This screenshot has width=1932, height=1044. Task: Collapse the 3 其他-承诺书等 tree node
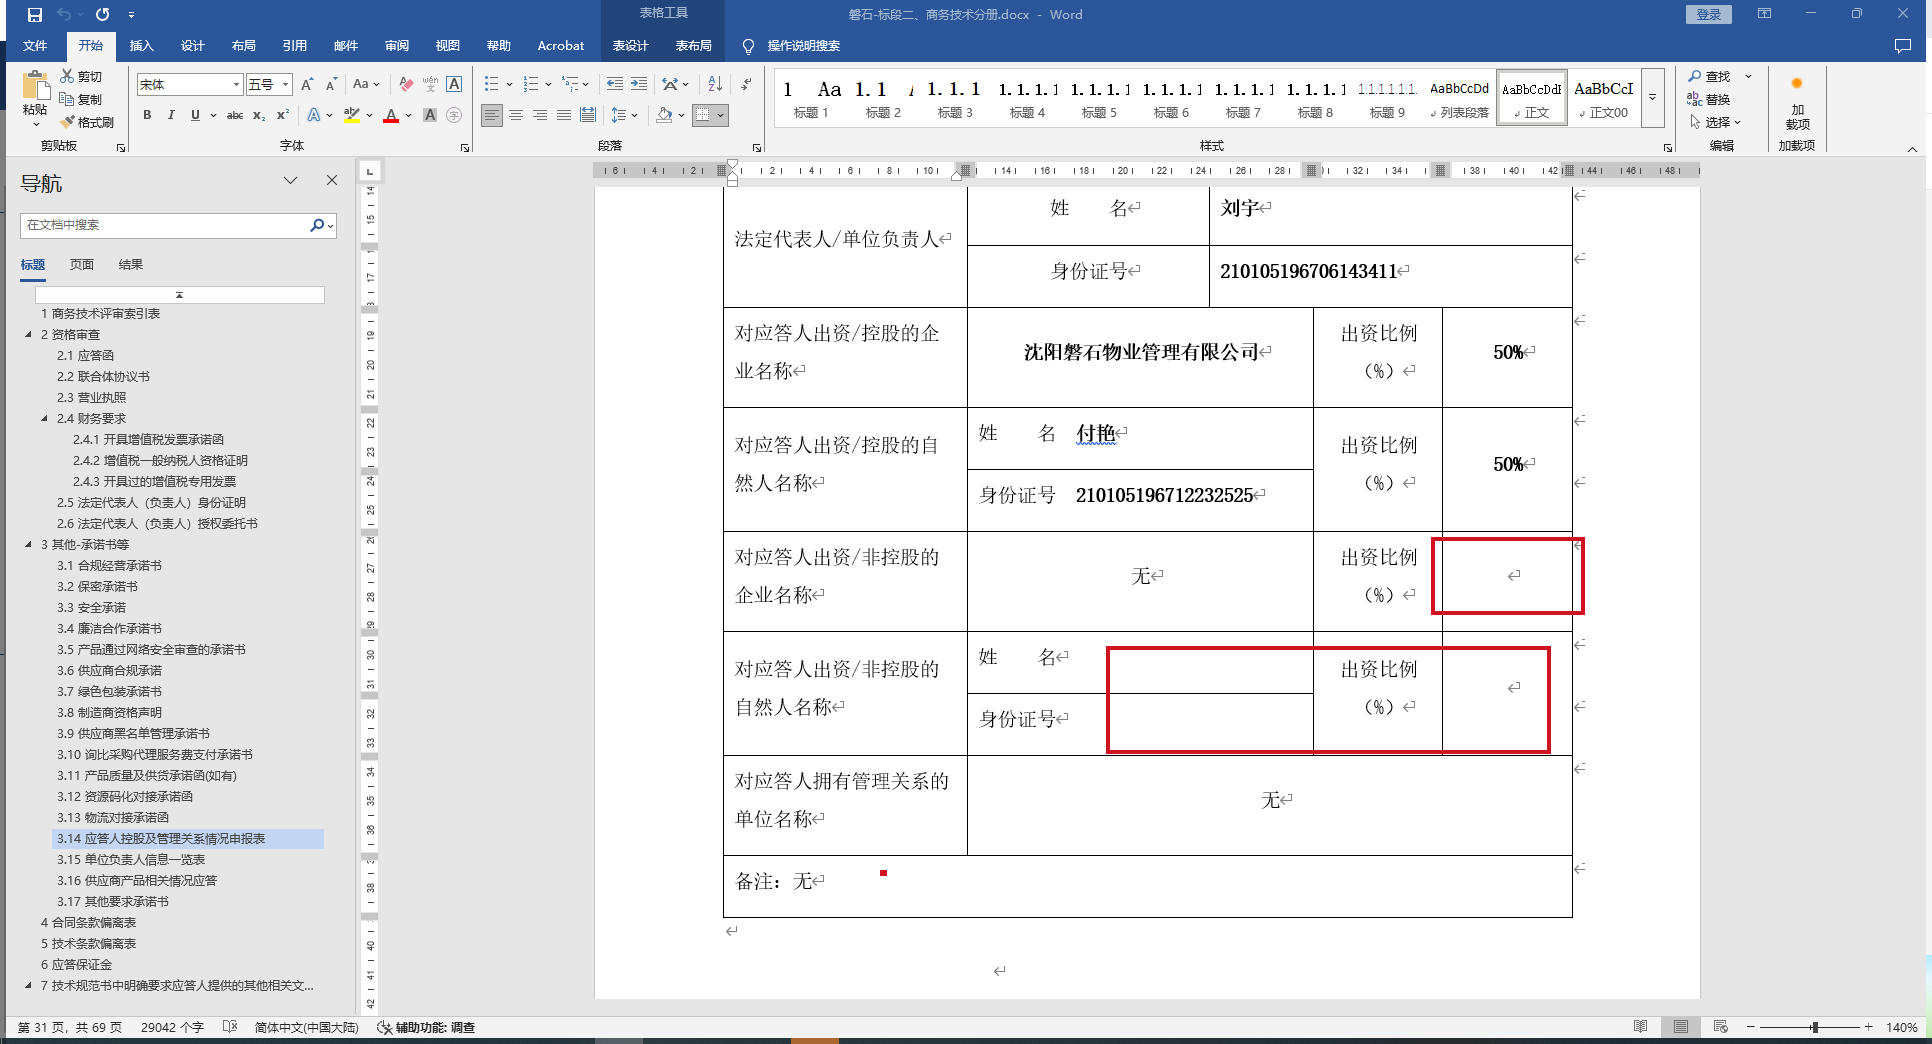(x=28, y=545)
